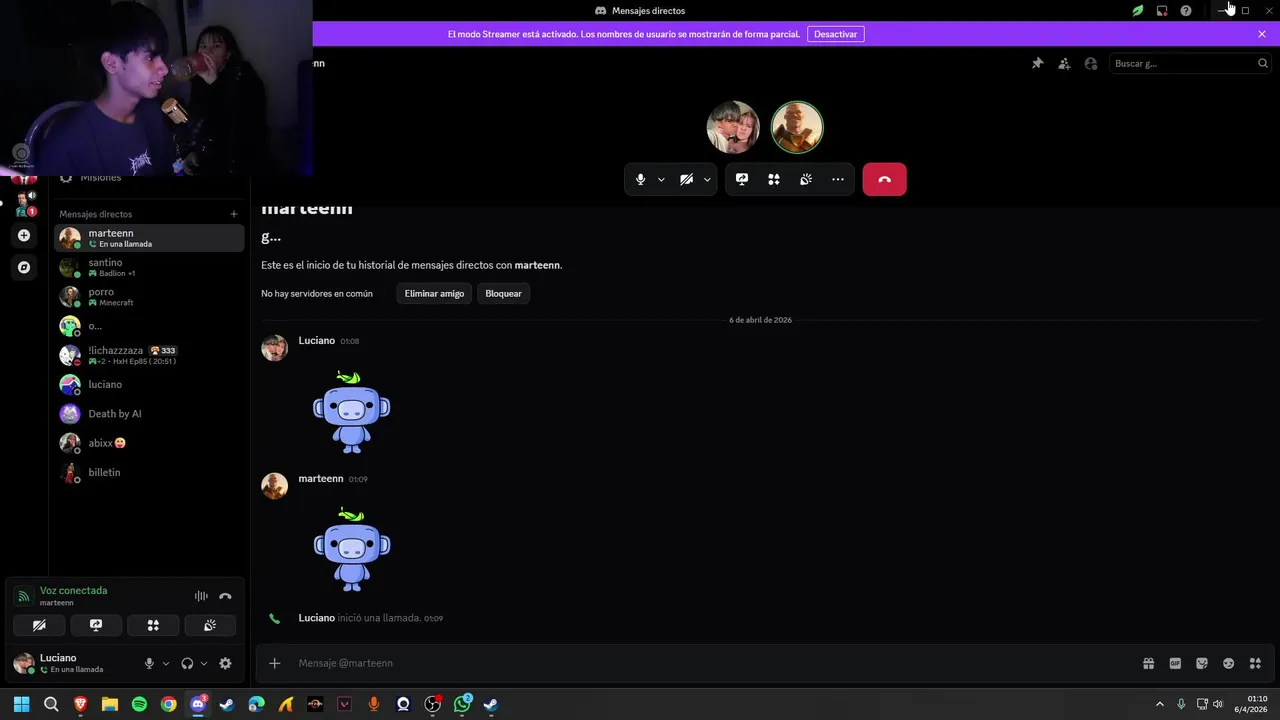
Task: Deafen with the headphones icon
Action: 187,663
